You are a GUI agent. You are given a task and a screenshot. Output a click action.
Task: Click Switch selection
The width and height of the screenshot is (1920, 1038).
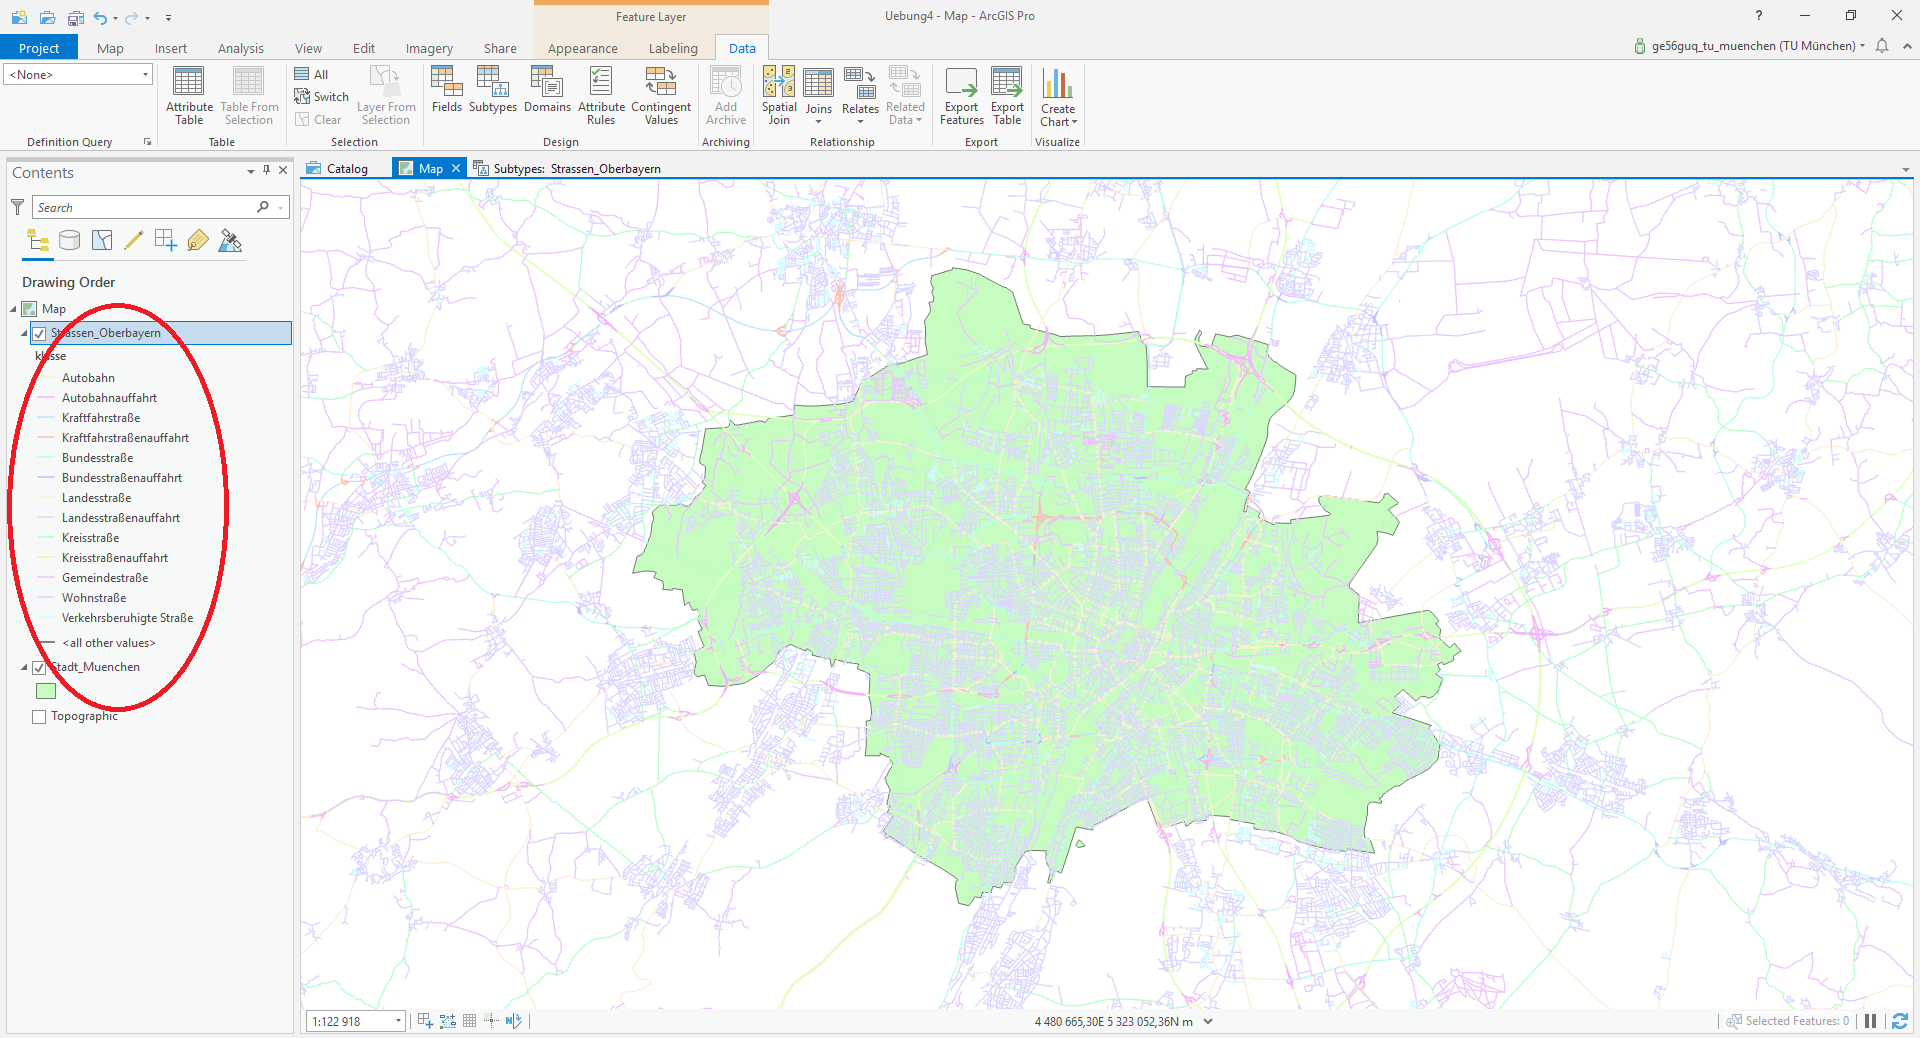coord(321,97)
